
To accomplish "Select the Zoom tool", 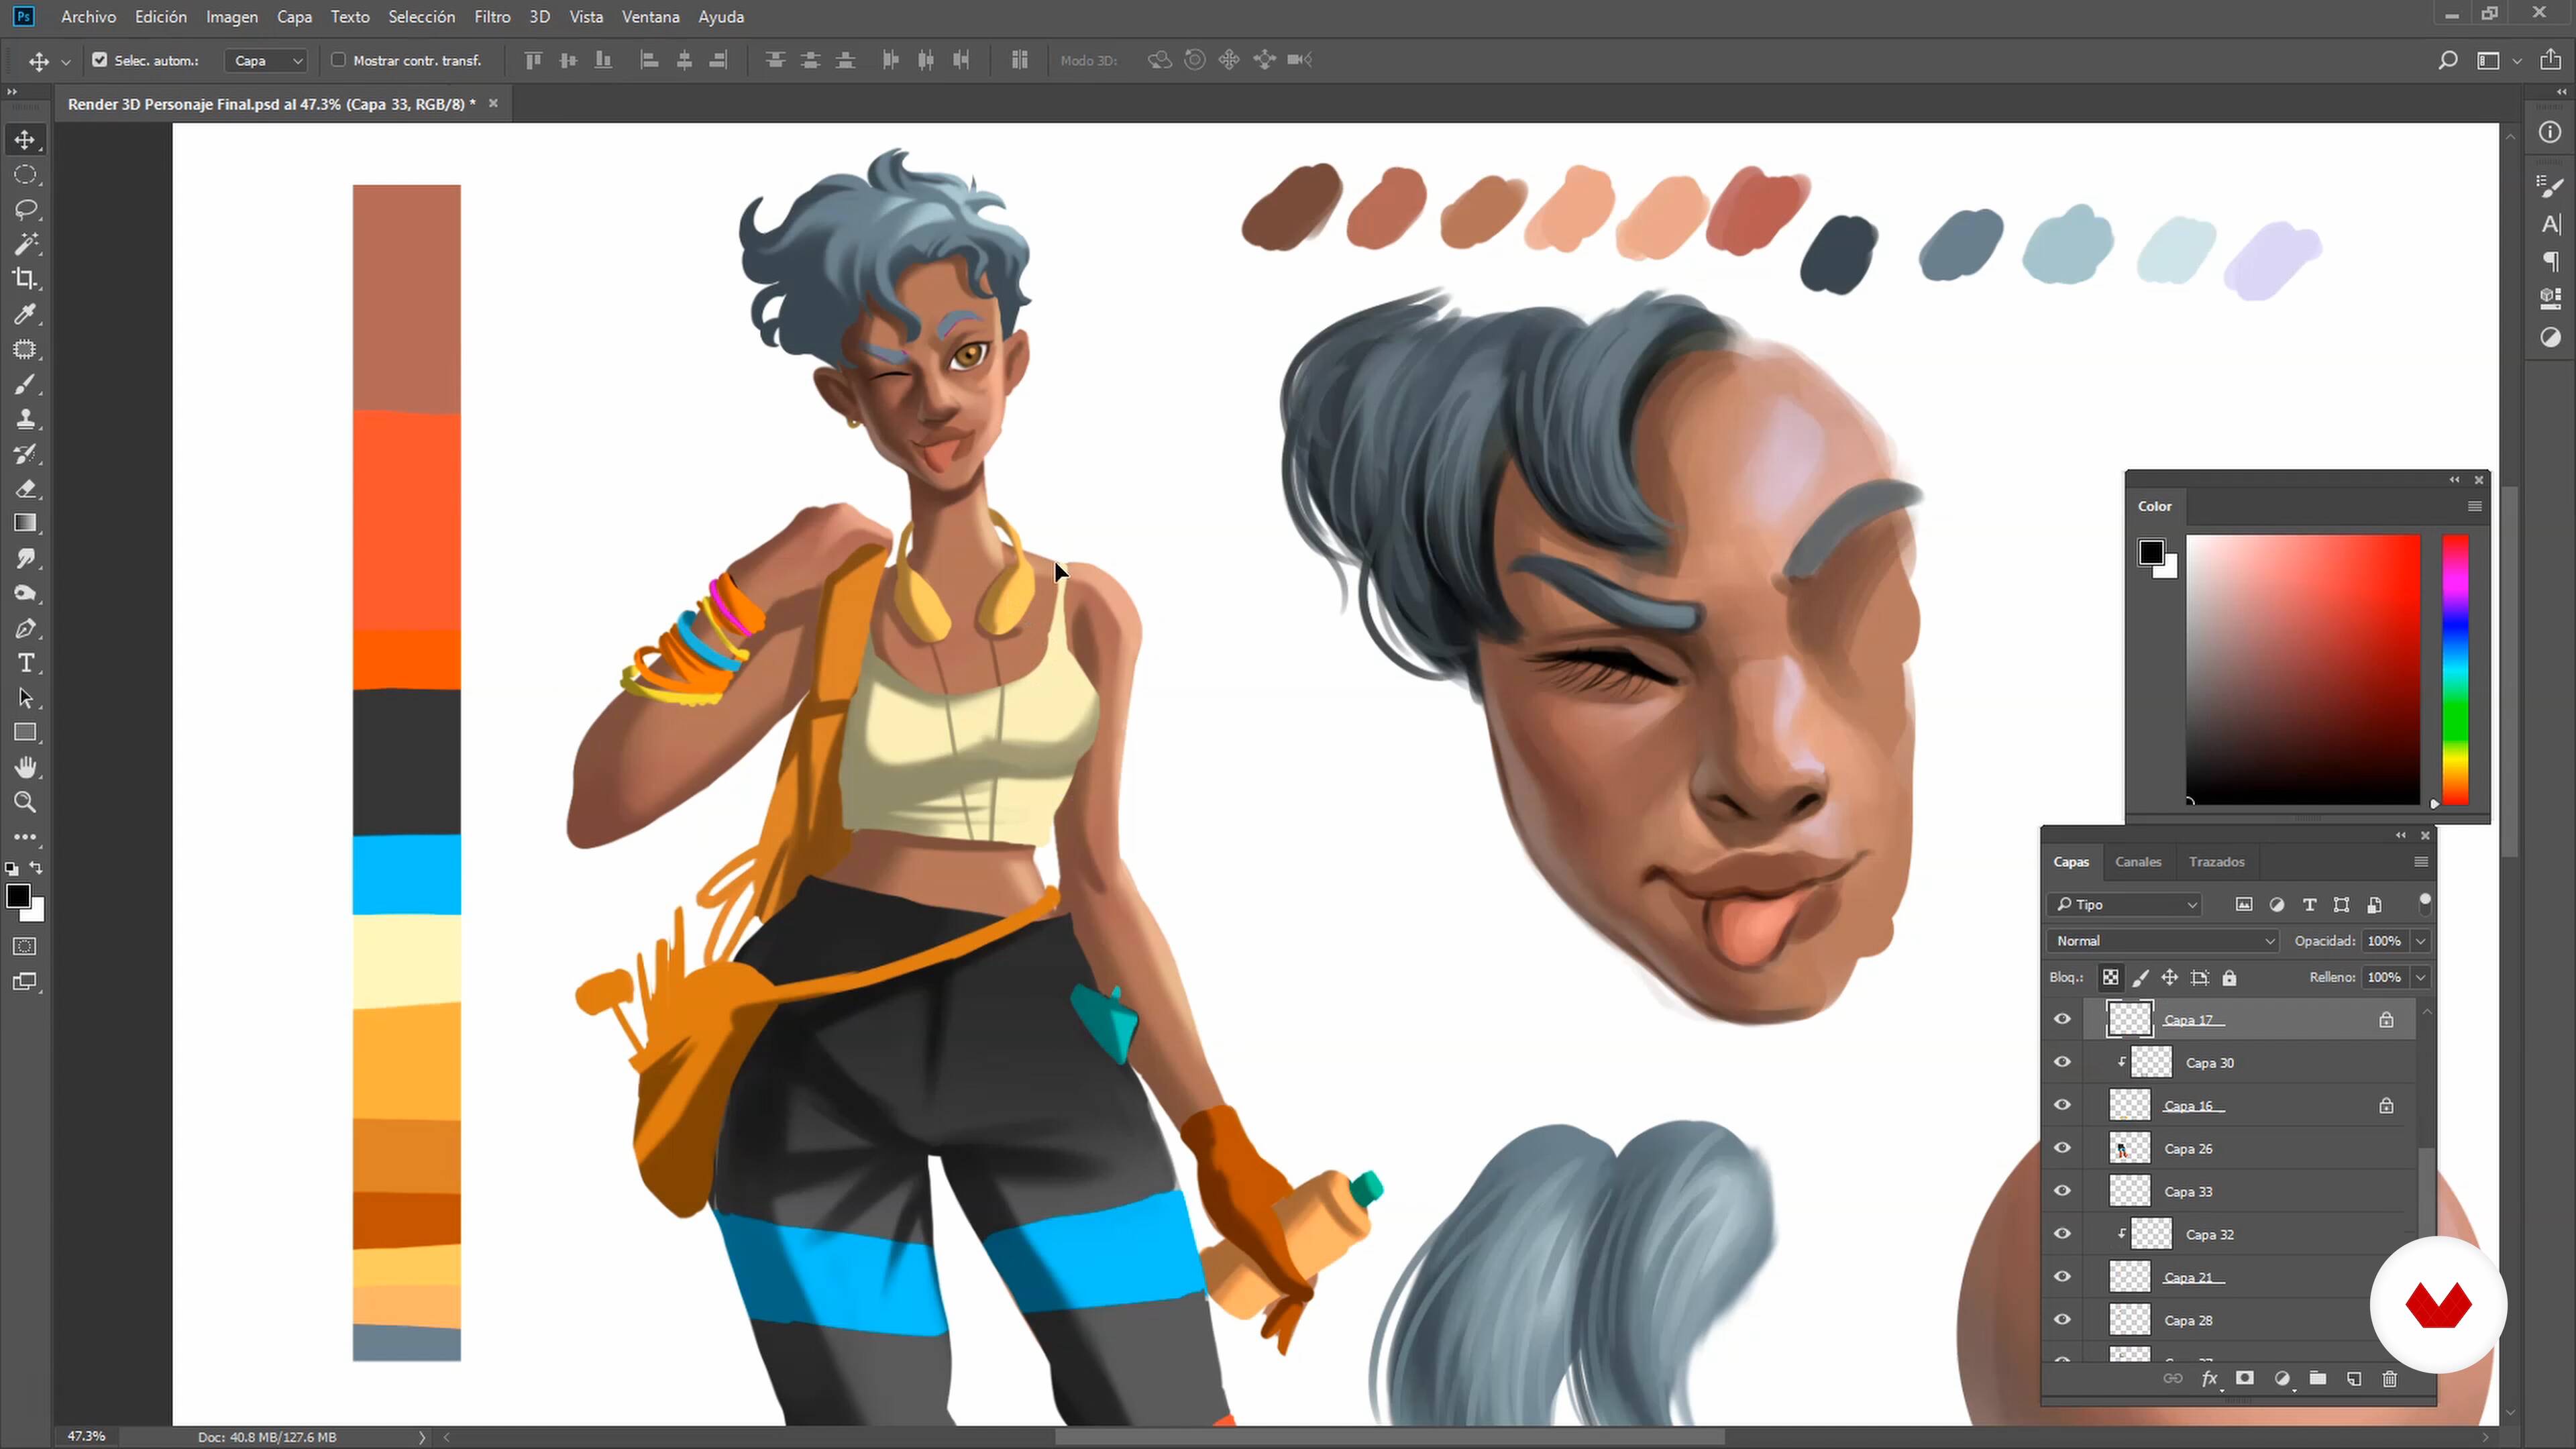I will pos(25,802).
